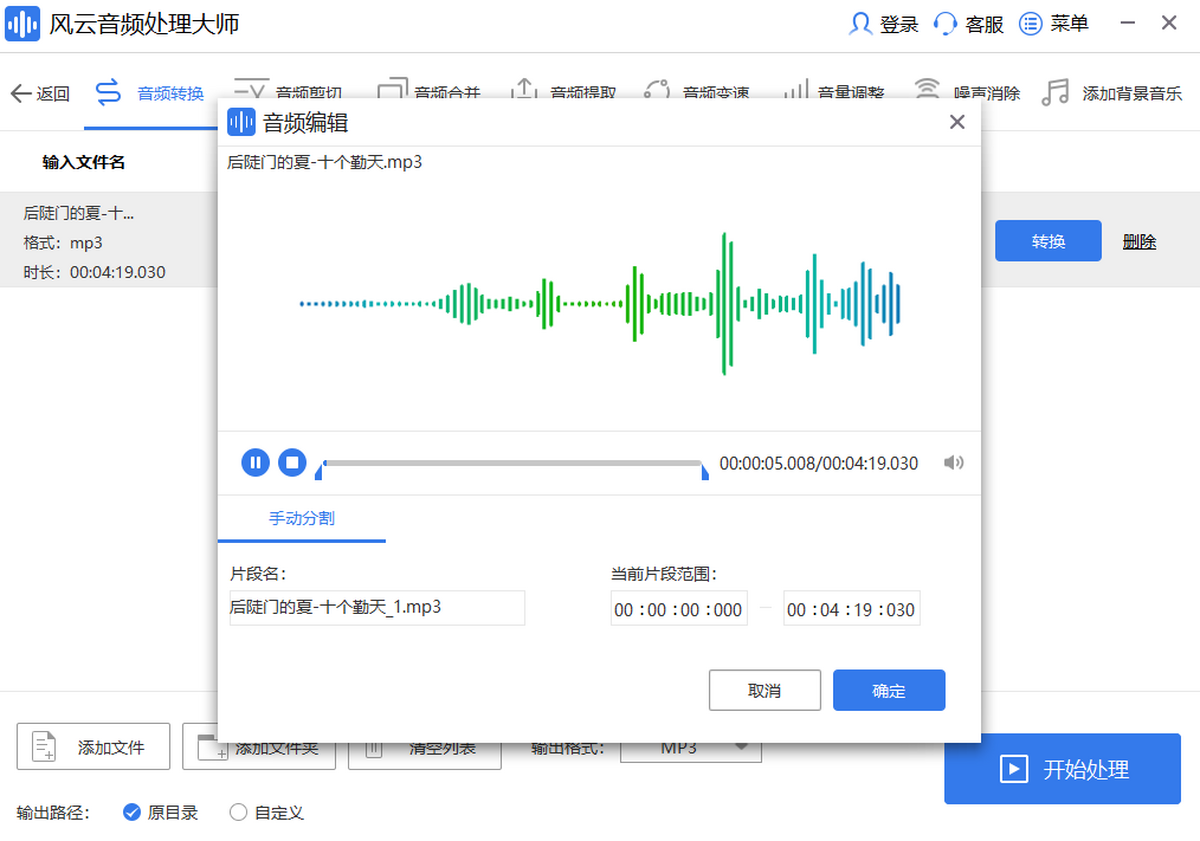This screenshot has height=841, width=1200.
Task: Select 原目录 as output path
Action: (161, 813)
